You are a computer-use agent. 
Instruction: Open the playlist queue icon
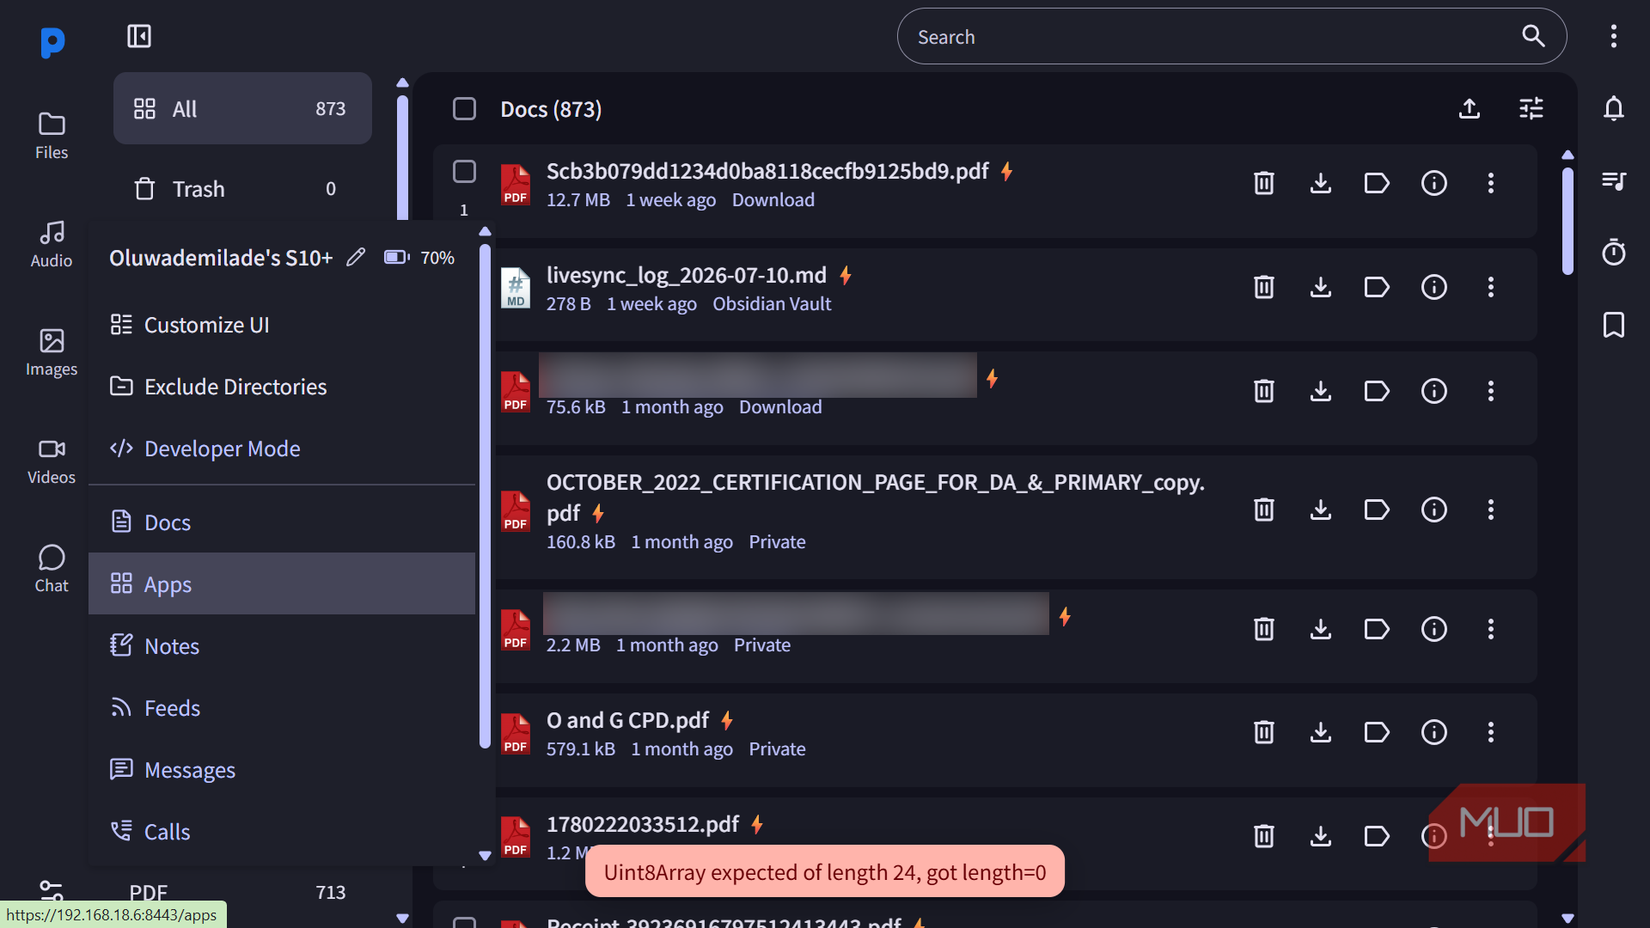(x=1613, y=181)
